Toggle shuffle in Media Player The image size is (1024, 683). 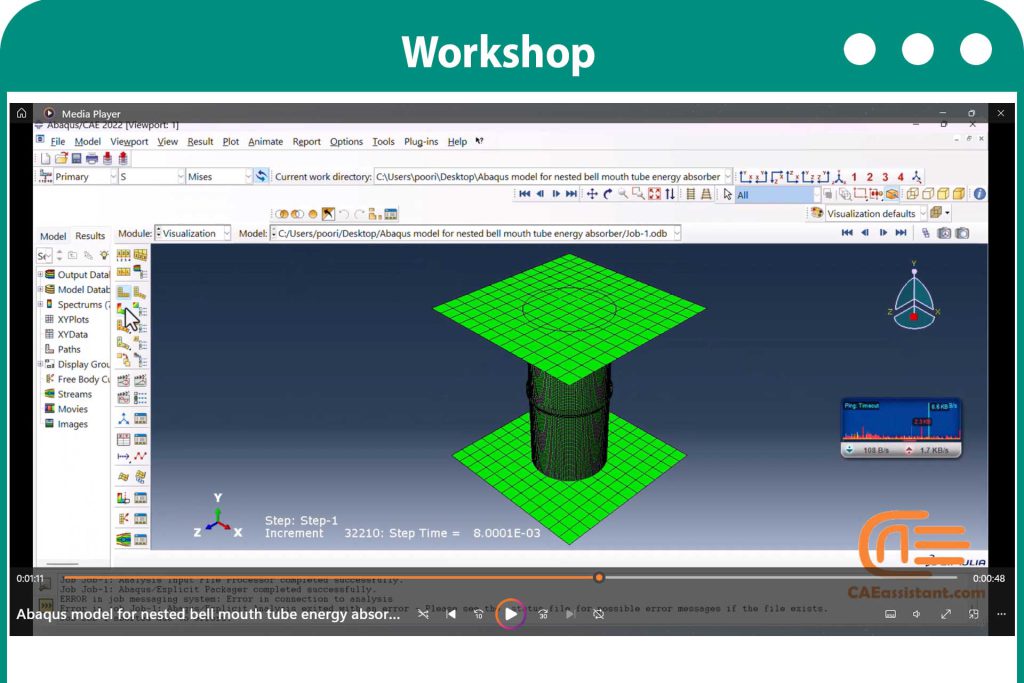pyautogui.click(x=423, y=614)
